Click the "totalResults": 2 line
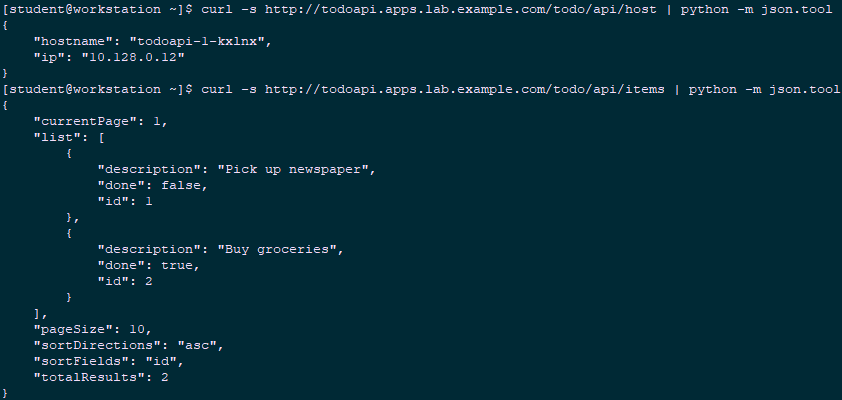The height and width of the screenshot is (400, 842). coord(101,378)
